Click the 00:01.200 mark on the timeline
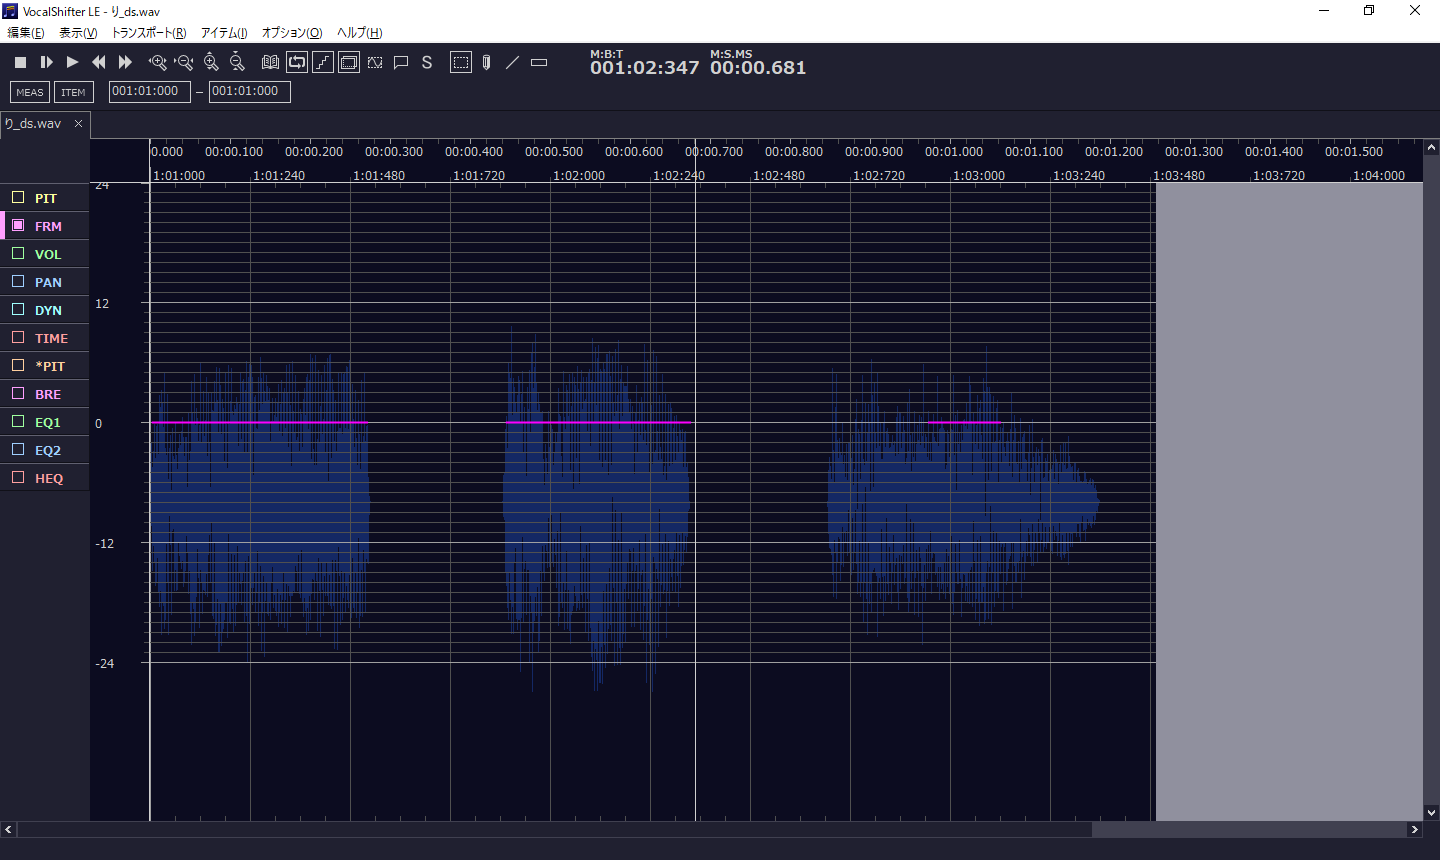1440x860 pixels. (x=1114, y=152)
